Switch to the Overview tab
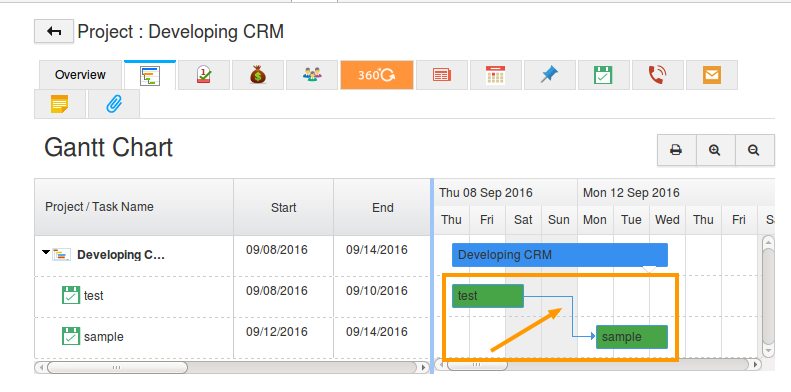The width and height of the screenshot is (791, 392). tap(80, 75)
